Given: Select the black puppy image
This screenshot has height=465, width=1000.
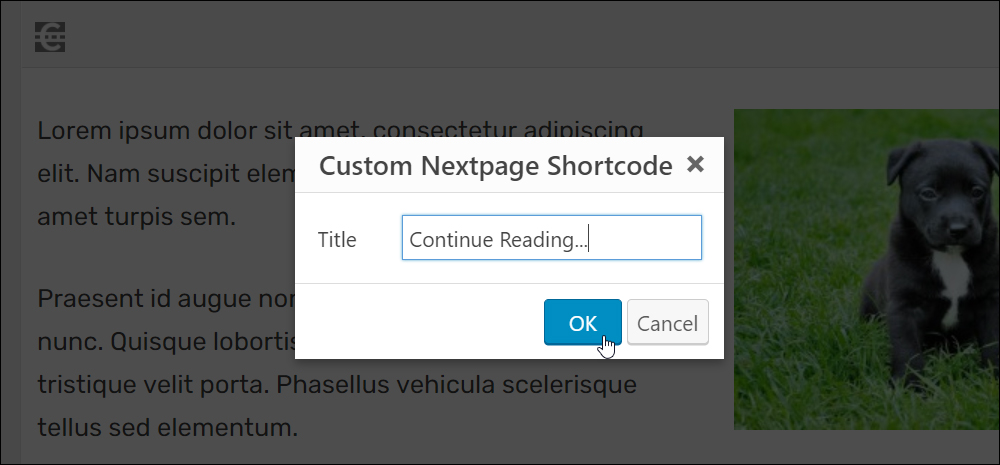Looking at the screenshot, I should (867, 269).
